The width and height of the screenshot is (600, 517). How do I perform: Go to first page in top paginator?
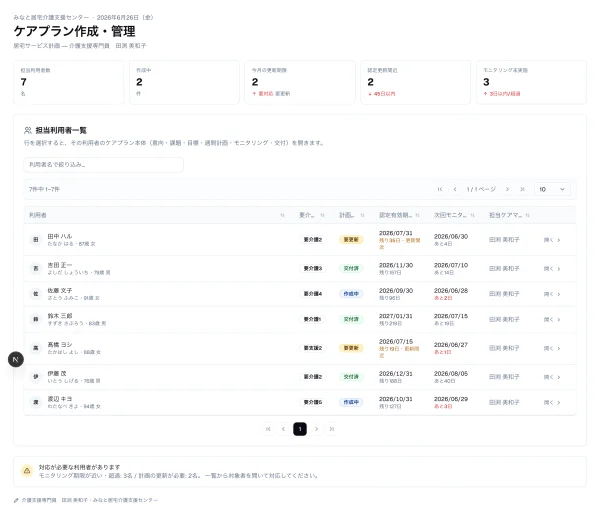pyautogui.click(x=440, y=189)
